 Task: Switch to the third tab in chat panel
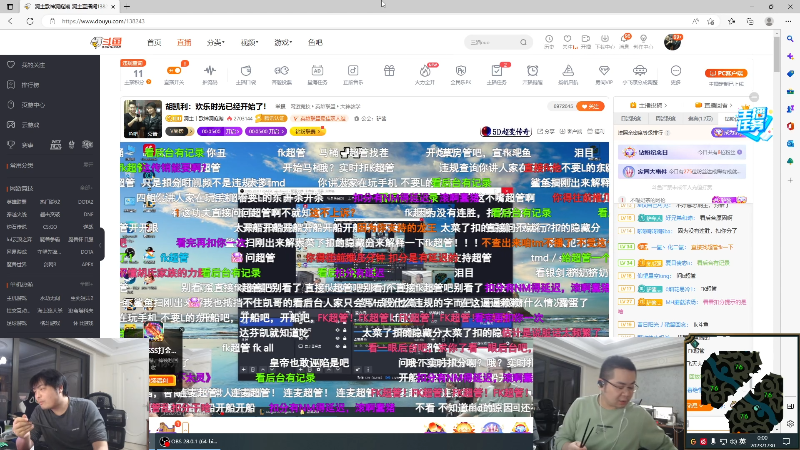point(700,118)
